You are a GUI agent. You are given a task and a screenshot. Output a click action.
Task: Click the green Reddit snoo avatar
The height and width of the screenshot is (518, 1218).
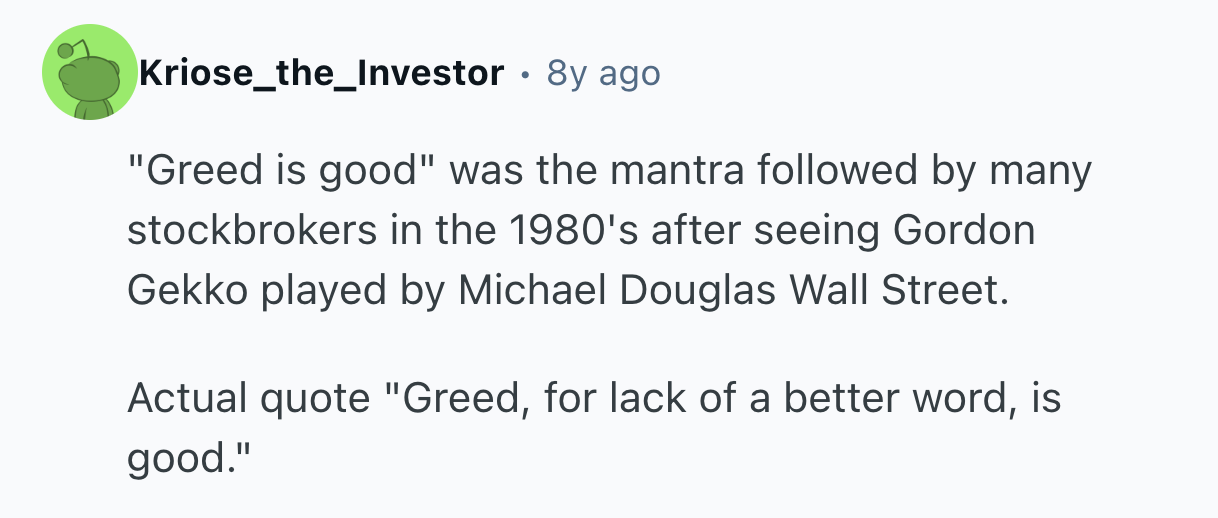[89, 73]
